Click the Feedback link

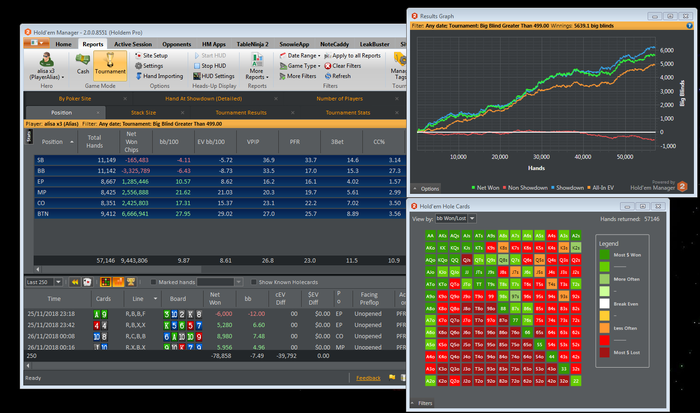point(368,378)
